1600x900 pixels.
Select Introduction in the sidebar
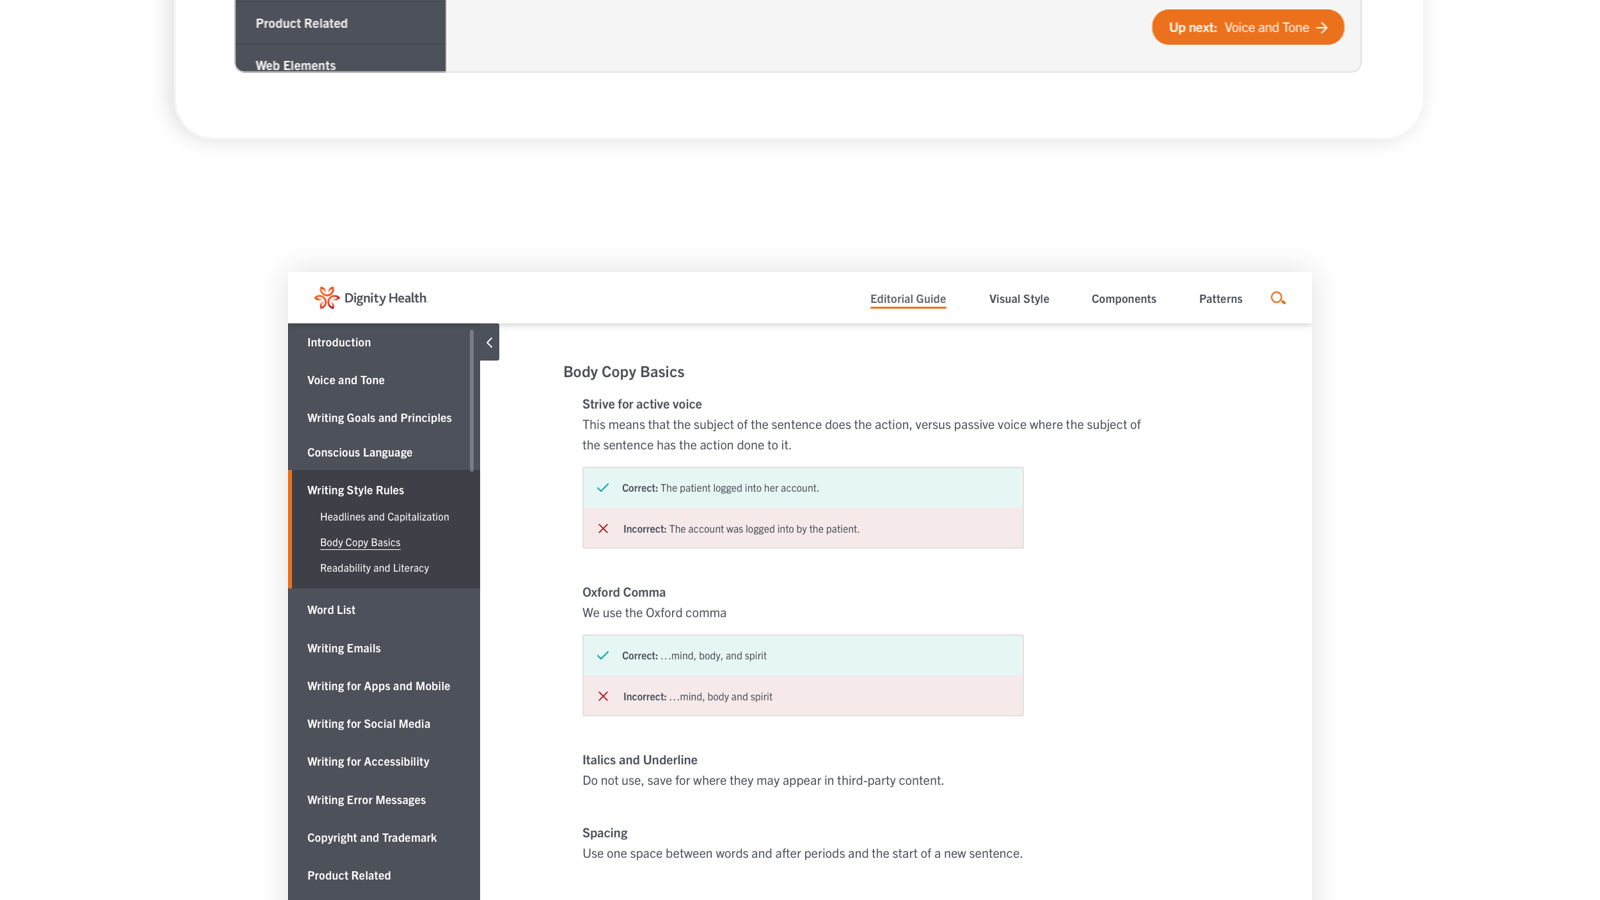(339, 342)
